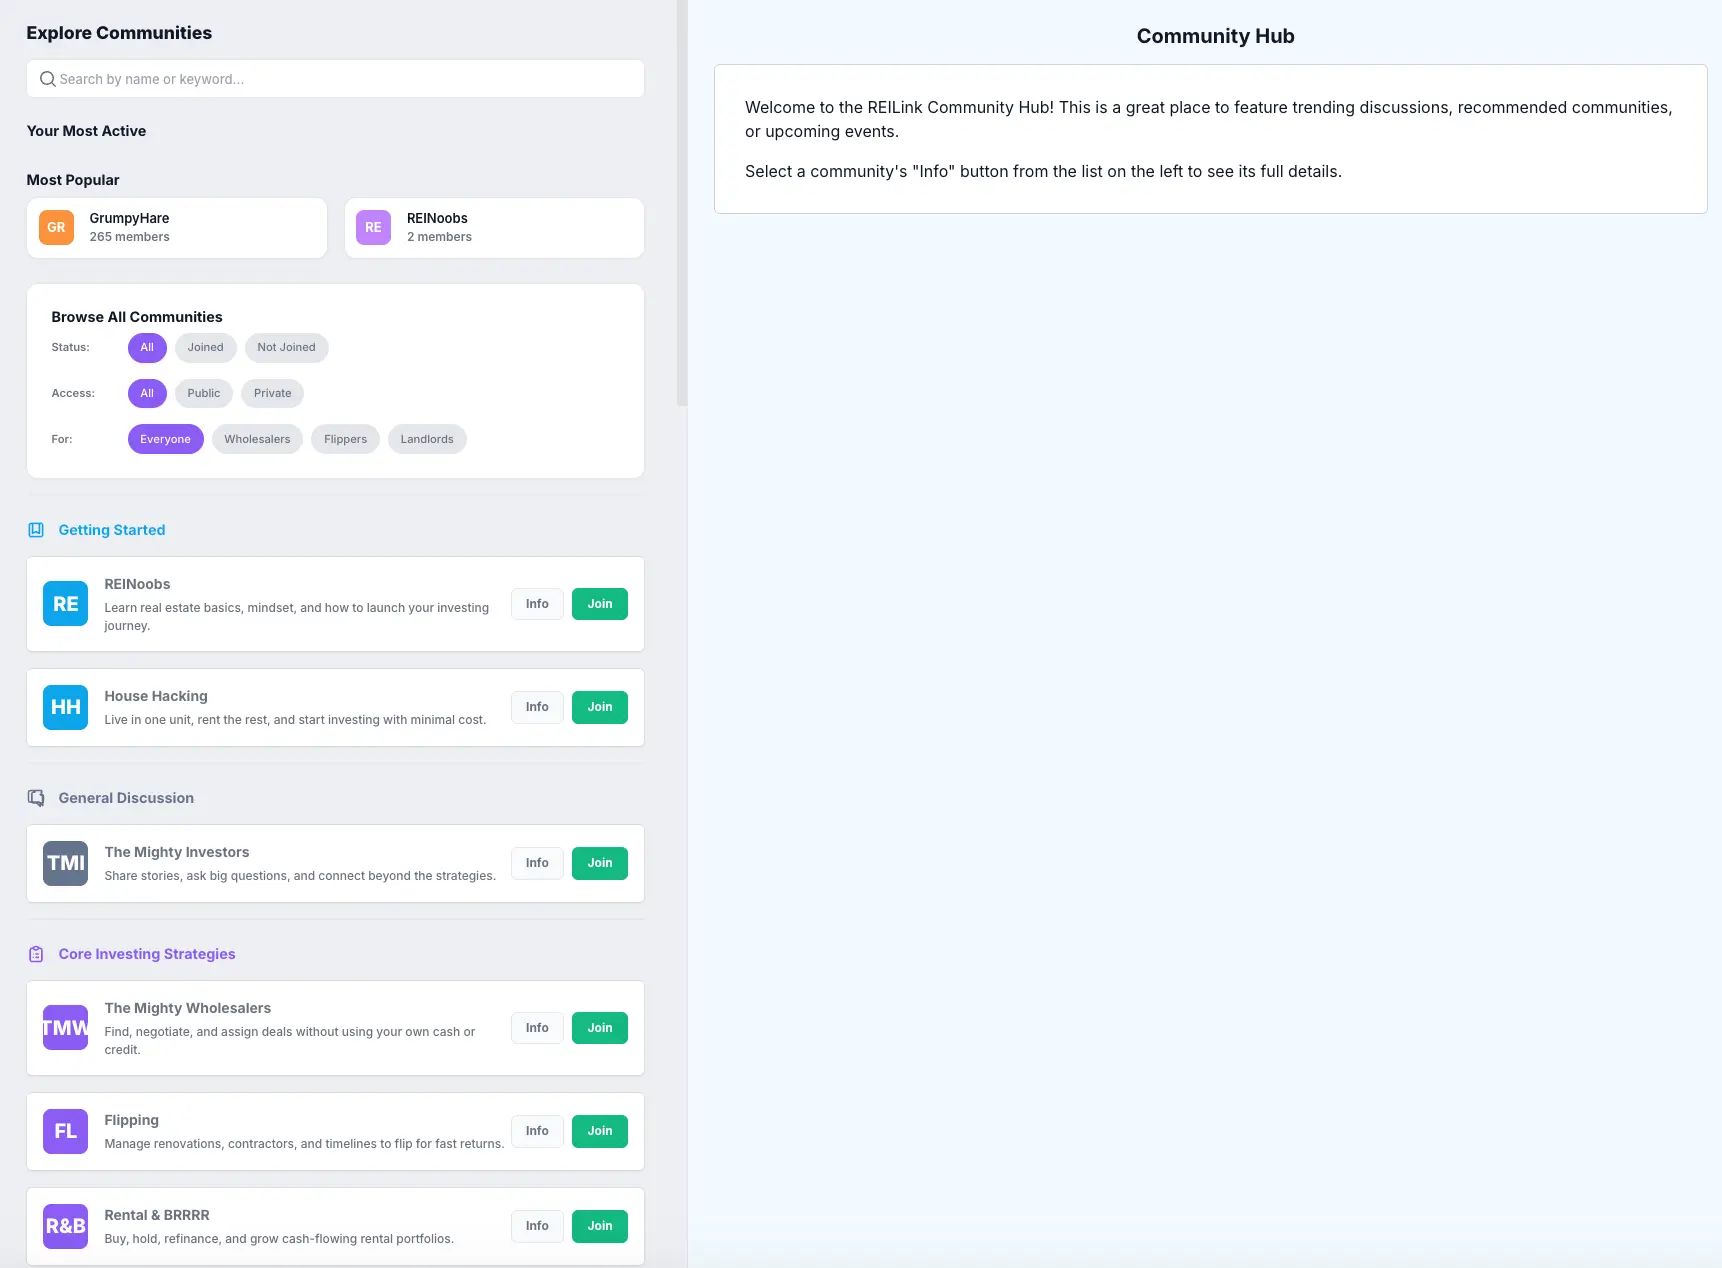Click the community search input field
Viewport: 1722px width, 1268px height.
[335, 78]
